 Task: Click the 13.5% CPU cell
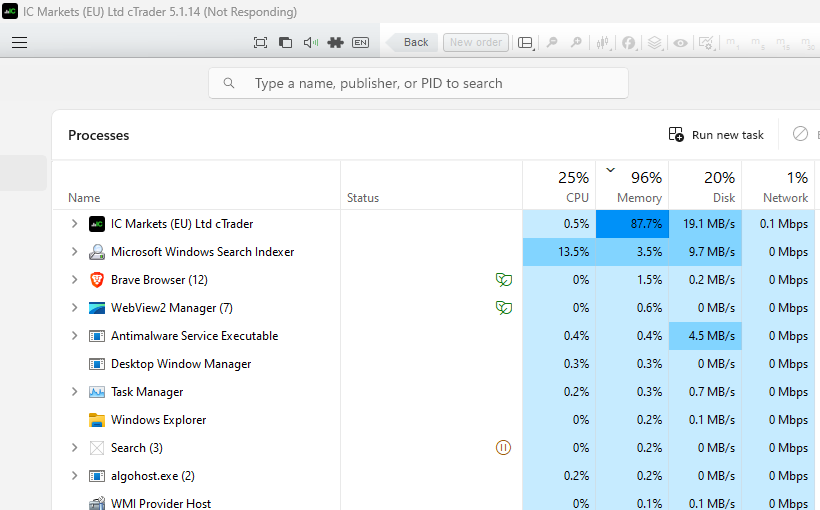(559, 252)
